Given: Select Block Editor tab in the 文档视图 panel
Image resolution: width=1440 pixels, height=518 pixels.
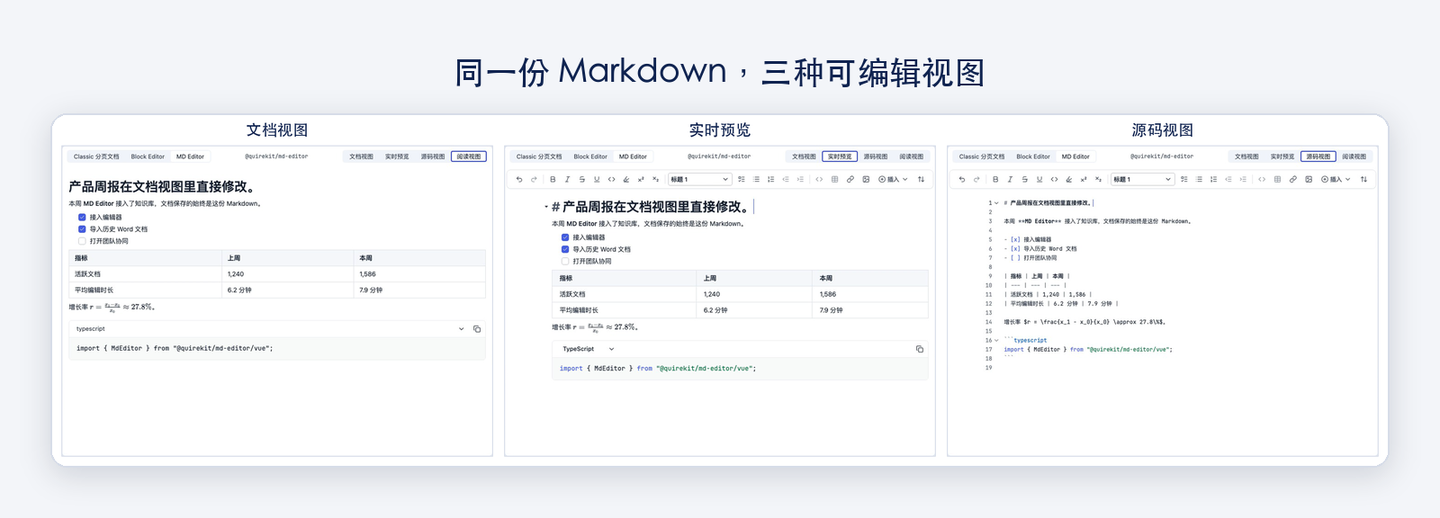Looking at the screenshot, I should click(x=147, y=156).
